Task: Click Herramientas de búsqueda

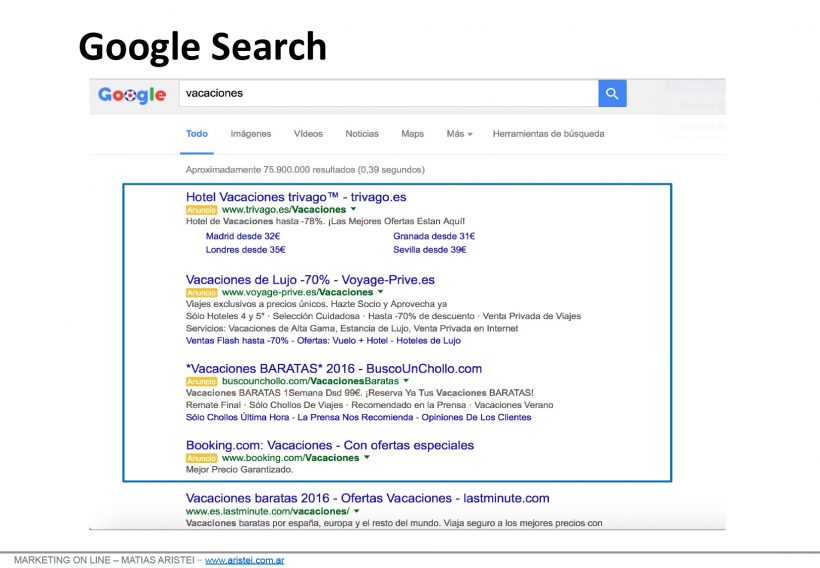Action: click(x=548, y=134)
